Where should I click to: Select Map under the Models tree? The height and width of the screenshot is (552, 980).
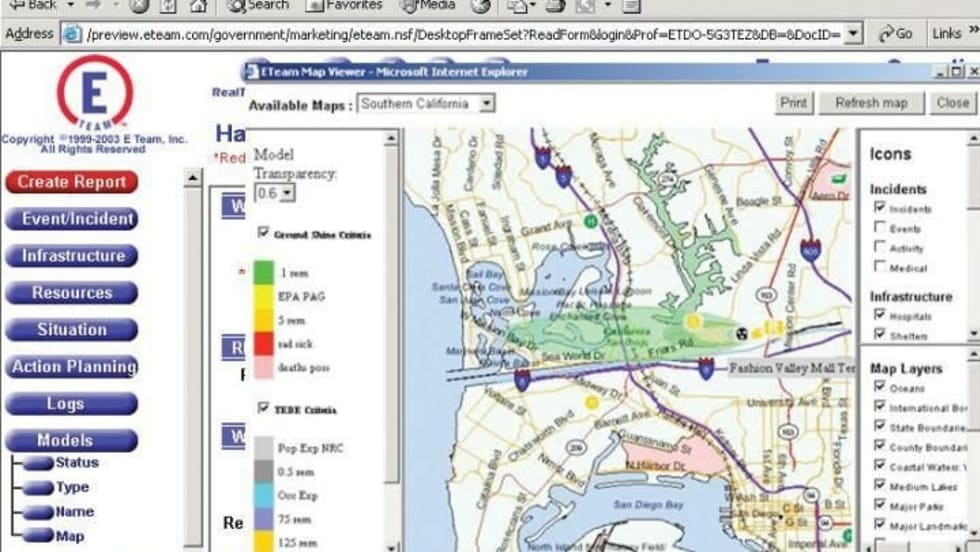coord(69,536)
